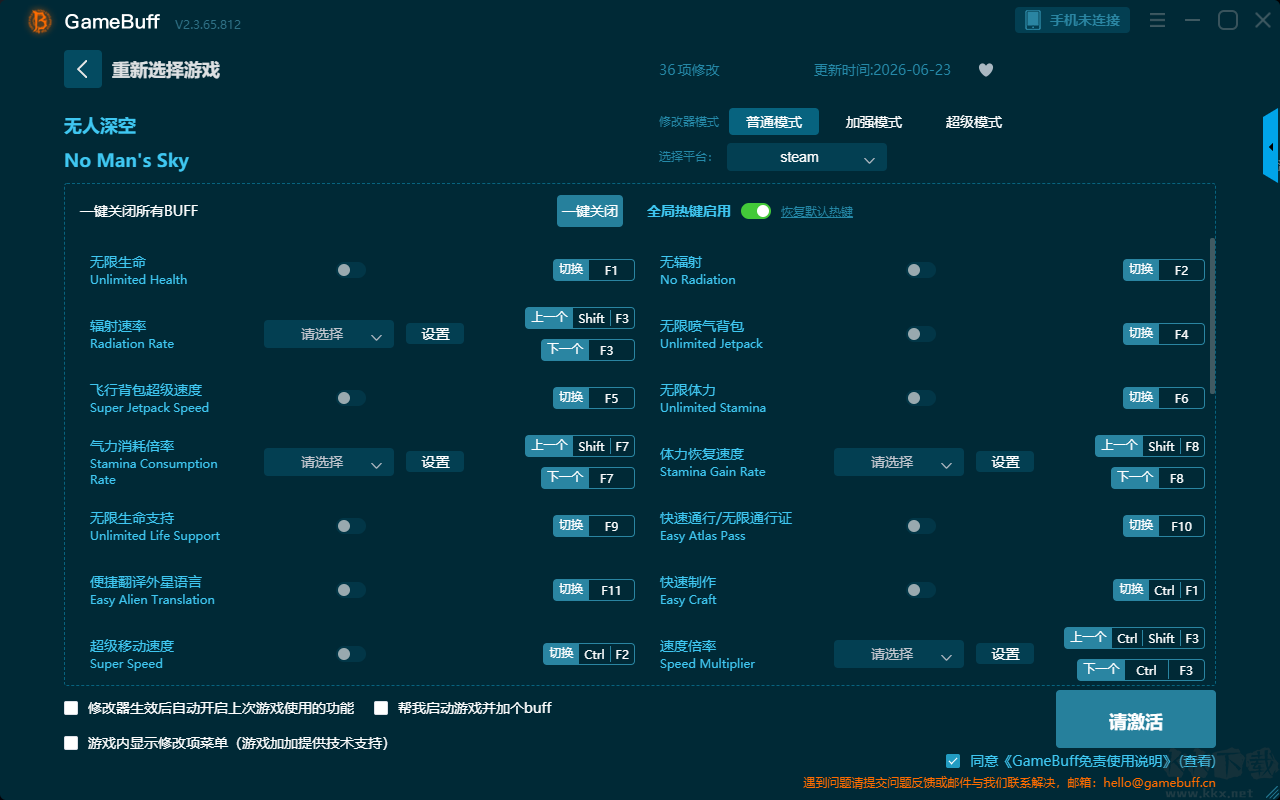Click 设置 button for Stamina Consumption Rate
This screenshot has height=800, width=1280.
point(435,462)
